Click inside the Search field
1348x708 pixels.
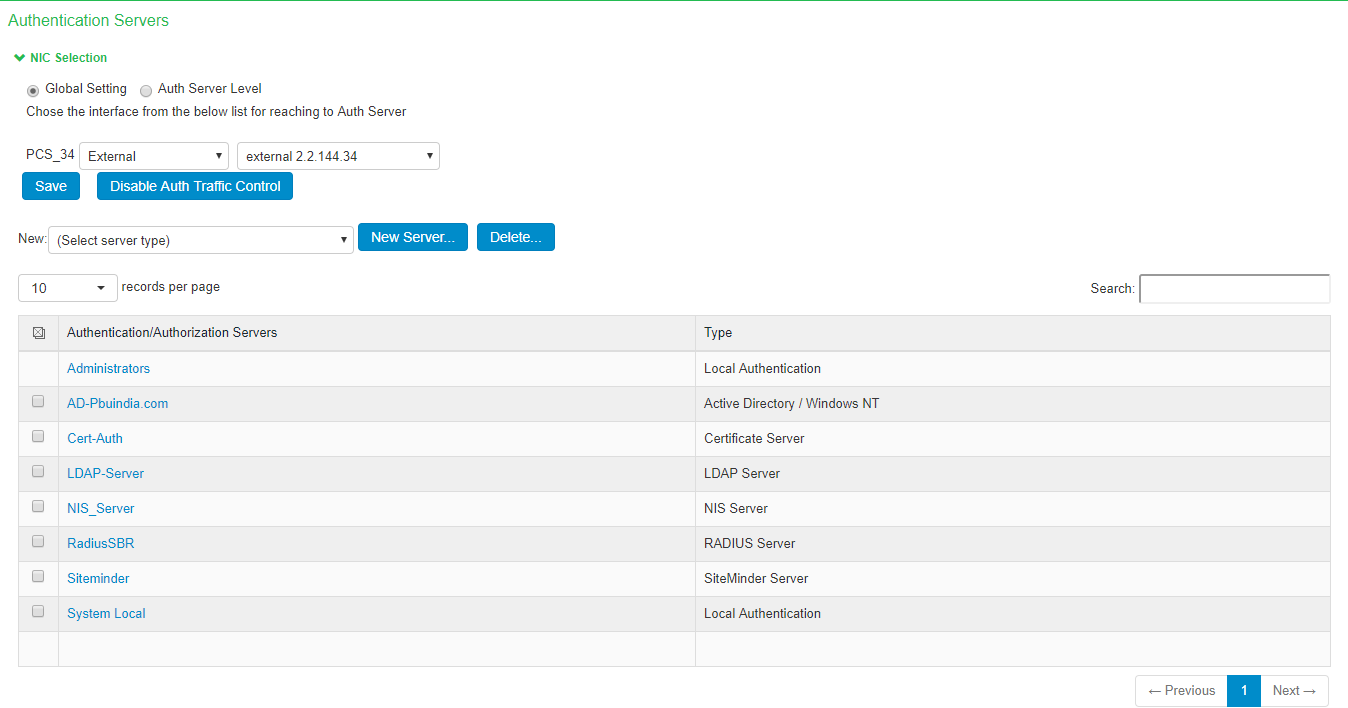pos(1234,288)
